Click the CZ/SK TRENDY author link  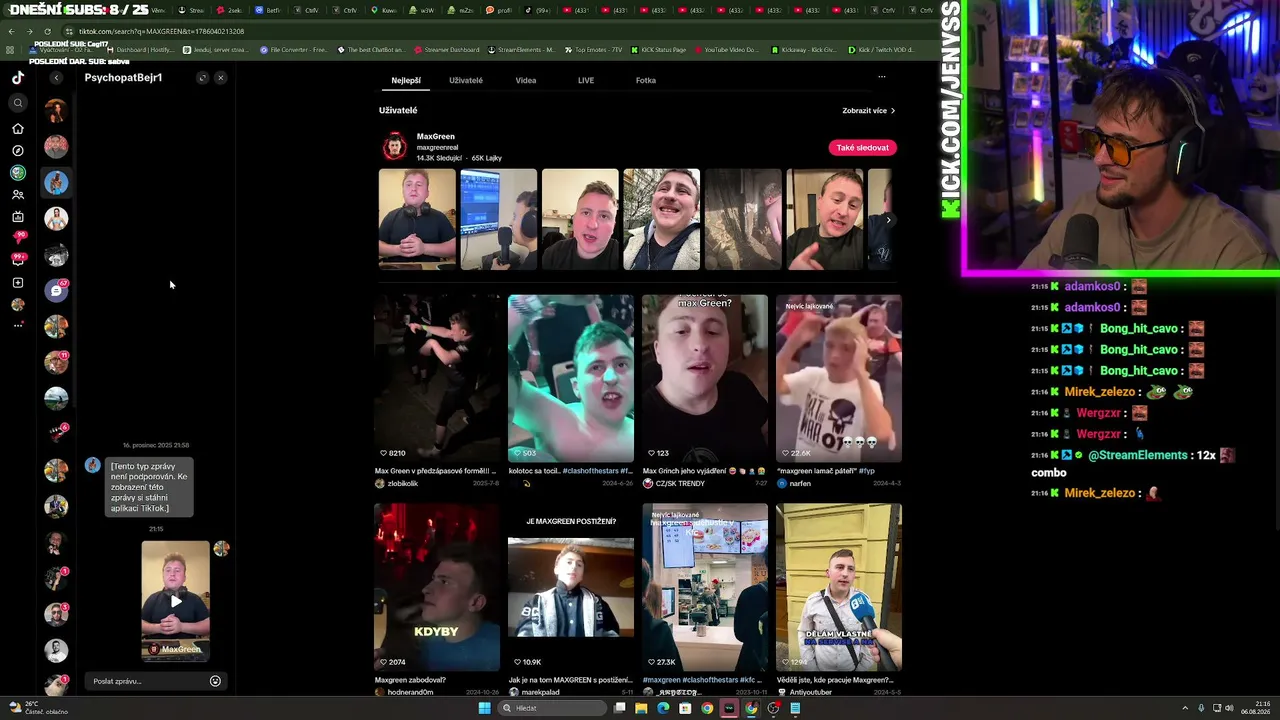click(680, 484)
